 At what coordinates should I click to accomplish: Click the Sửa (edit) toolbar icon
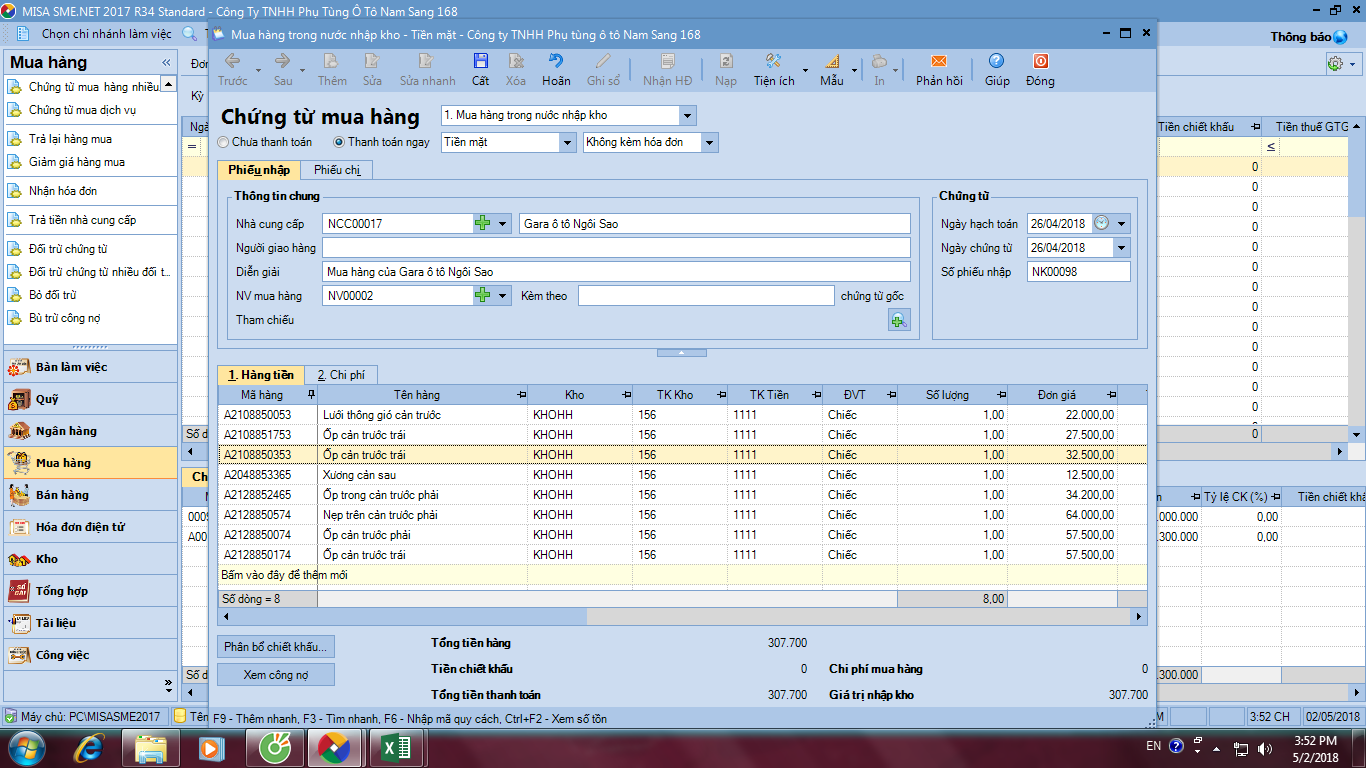[372, 62]
